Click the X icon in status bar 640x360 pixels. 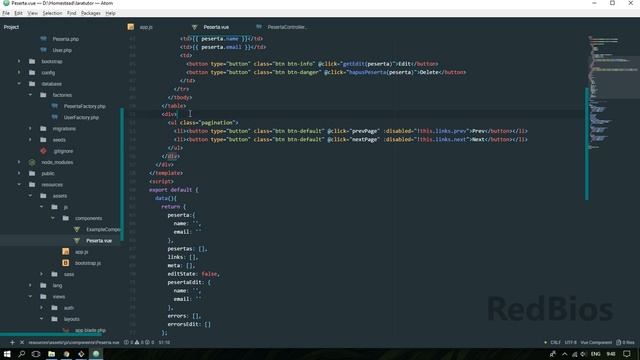[x=22, y=342]
